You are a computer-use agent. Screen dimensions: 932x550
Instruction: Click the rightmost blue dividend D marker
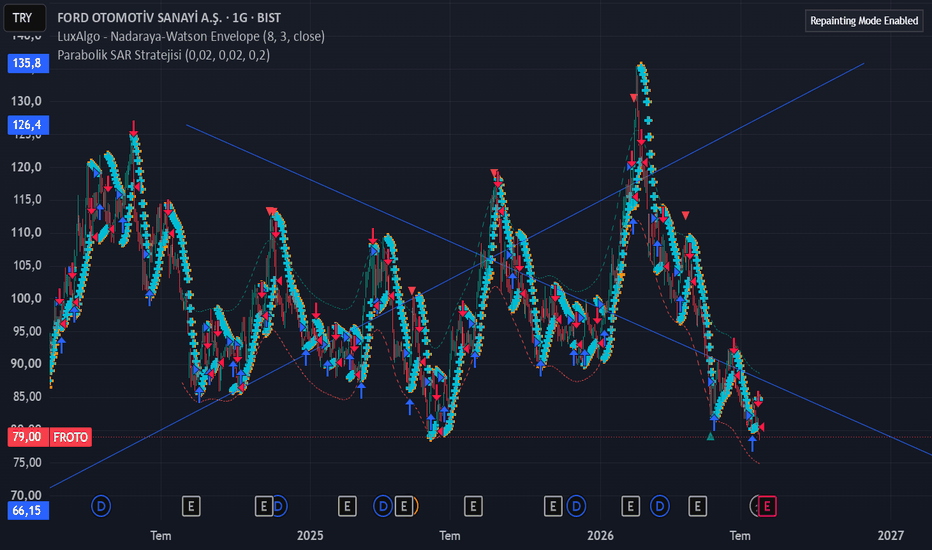tap(660, 507)
